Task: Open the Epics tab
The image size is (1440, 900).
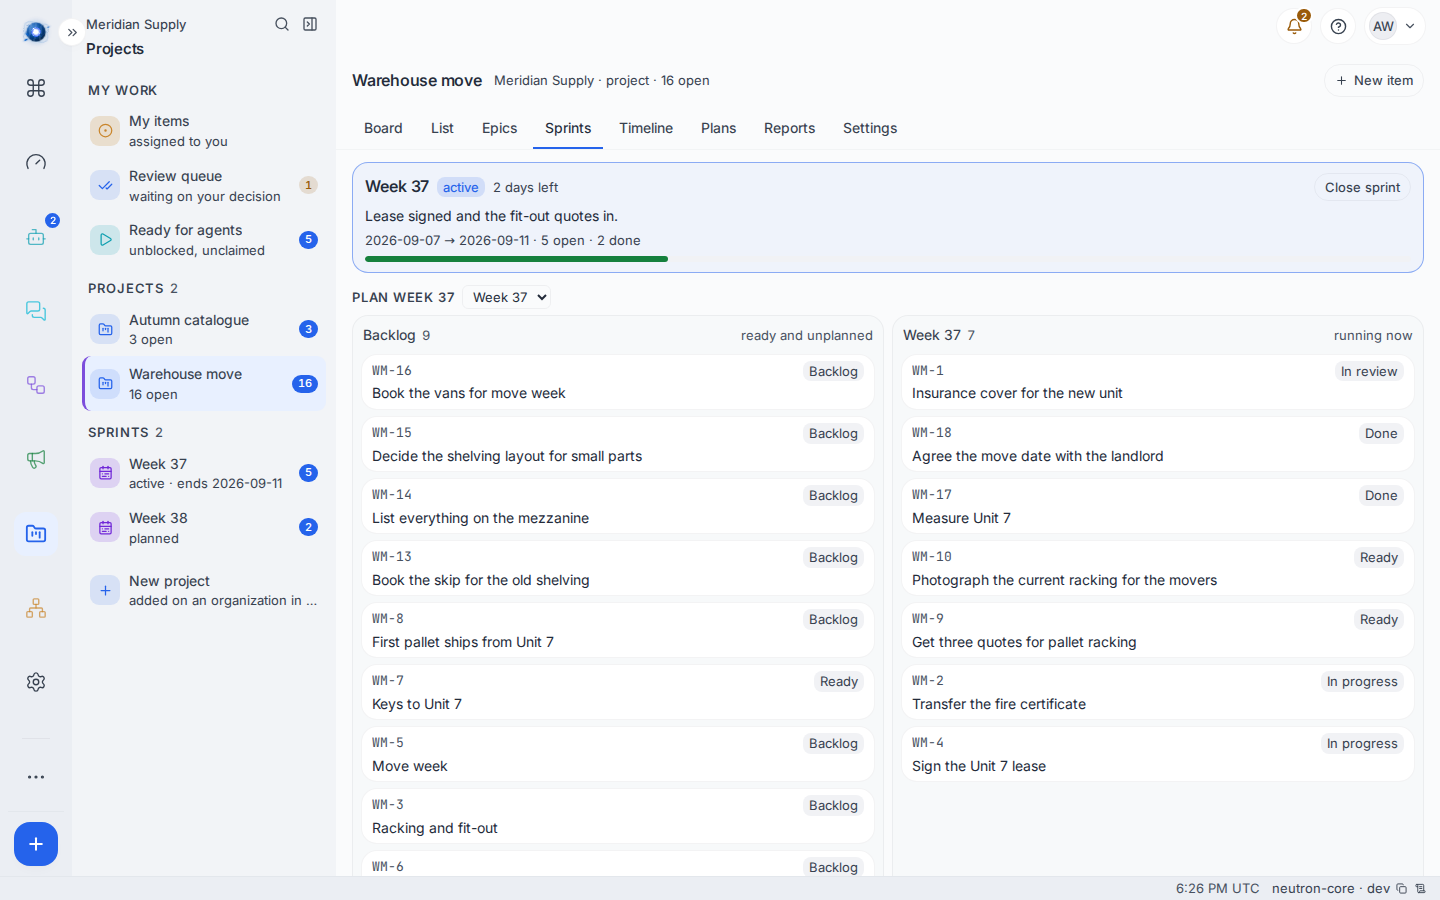Action: 499,128
